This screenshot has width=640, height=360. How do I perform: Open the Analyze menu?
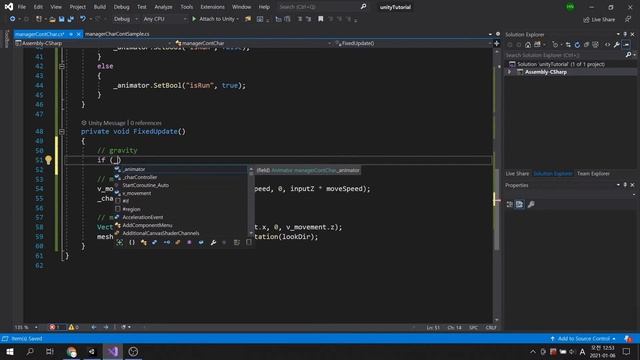[163, 7]
